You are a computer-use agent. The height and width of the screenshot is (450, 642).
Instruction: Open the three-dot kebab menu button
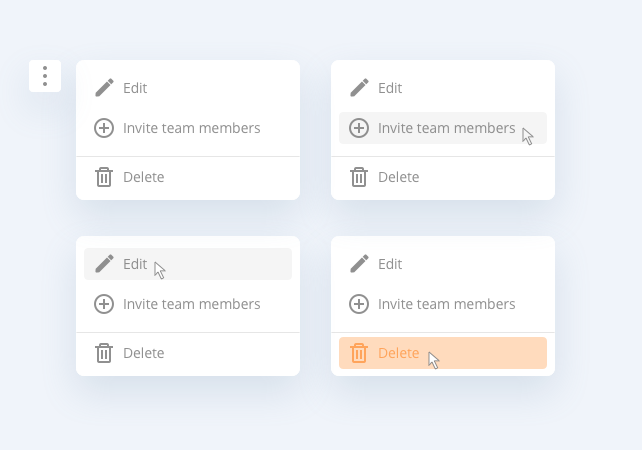point(45,76)
